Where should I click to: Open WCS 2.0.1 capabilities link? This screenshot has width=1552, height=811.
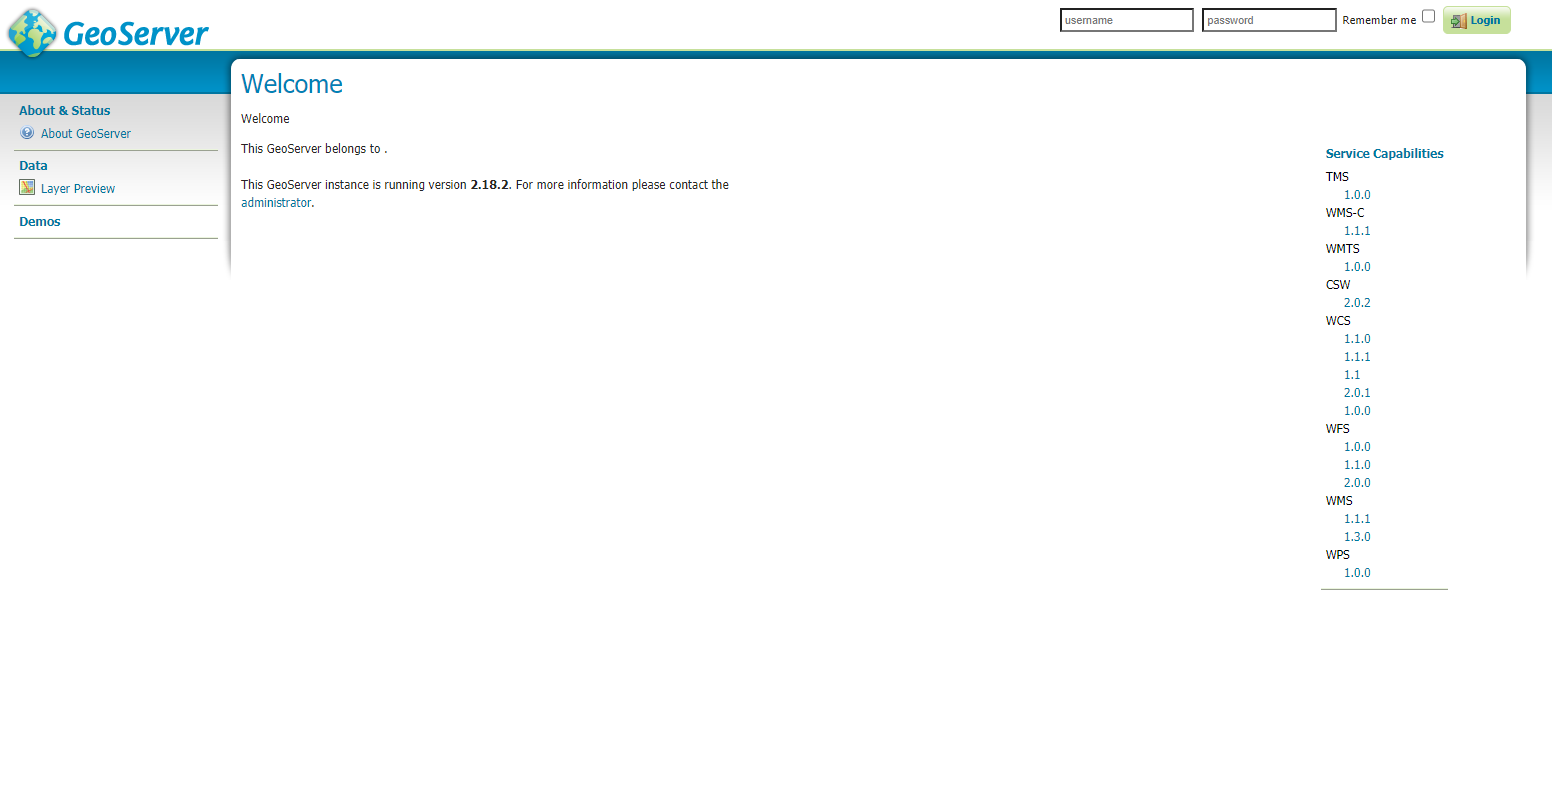coord(1357,393)
